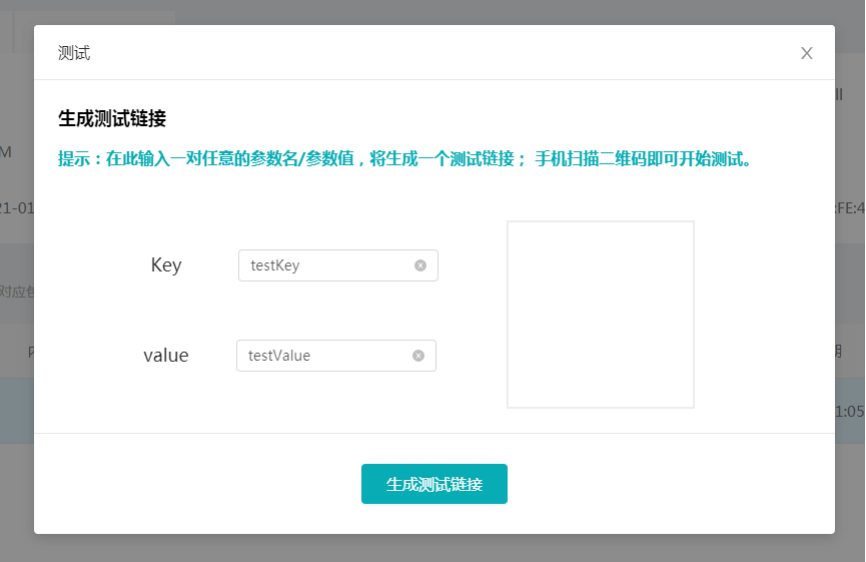Click the value label
Screen dimensions: 866x562
pyautogui.click(x=166, y=356)
